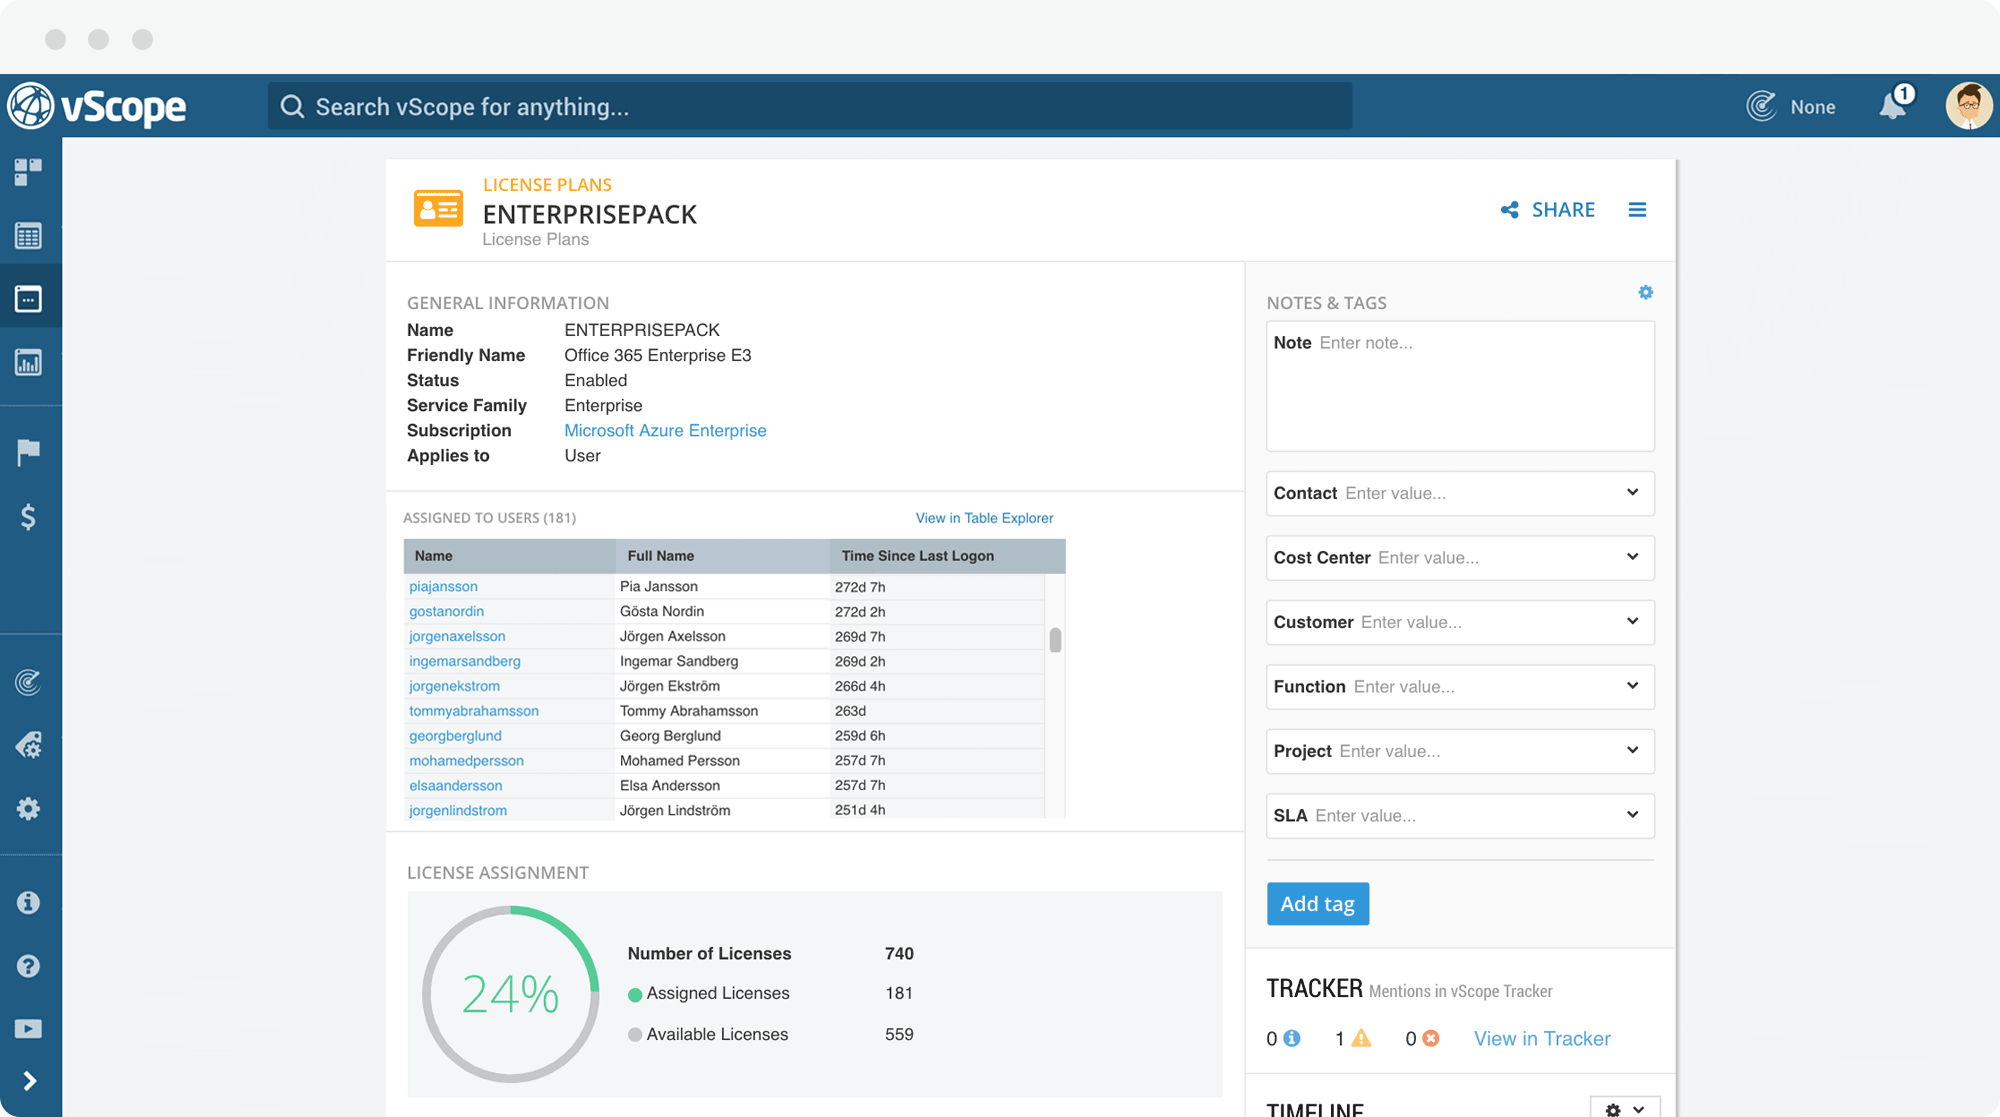Click the vScope logo
Image resolution: width=2000 pixels, height=1117 pixels.
[97, 106]
